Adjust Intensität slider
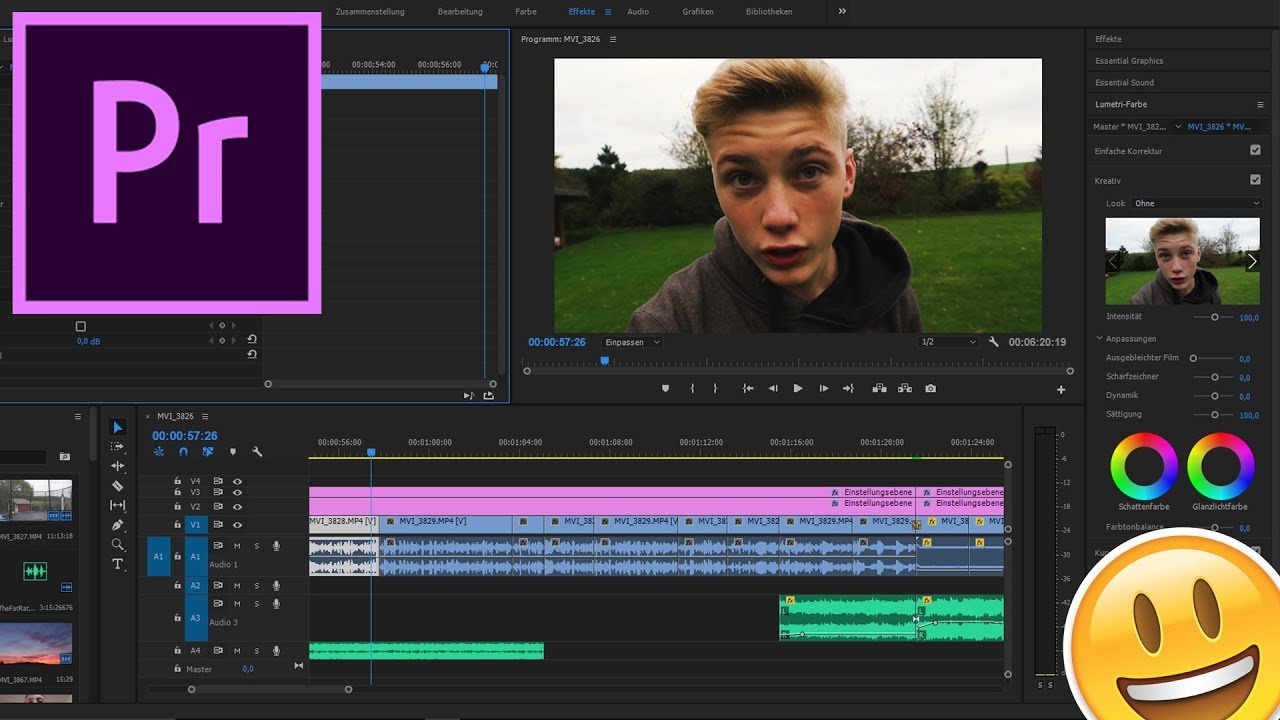1280x720 pixels. [x=1214, y=317]
